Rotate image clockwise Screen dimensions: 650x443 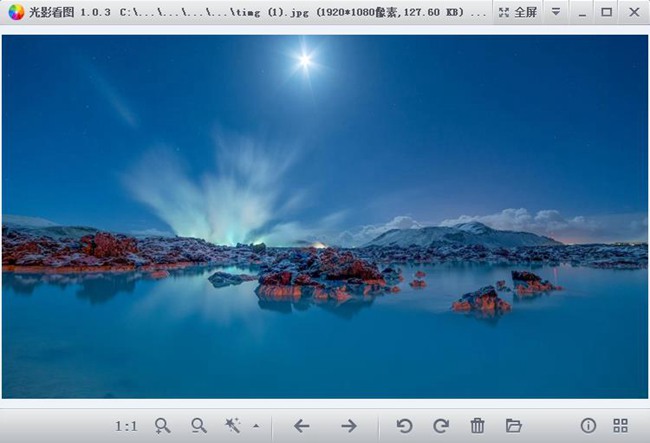[x=440, y=426]
